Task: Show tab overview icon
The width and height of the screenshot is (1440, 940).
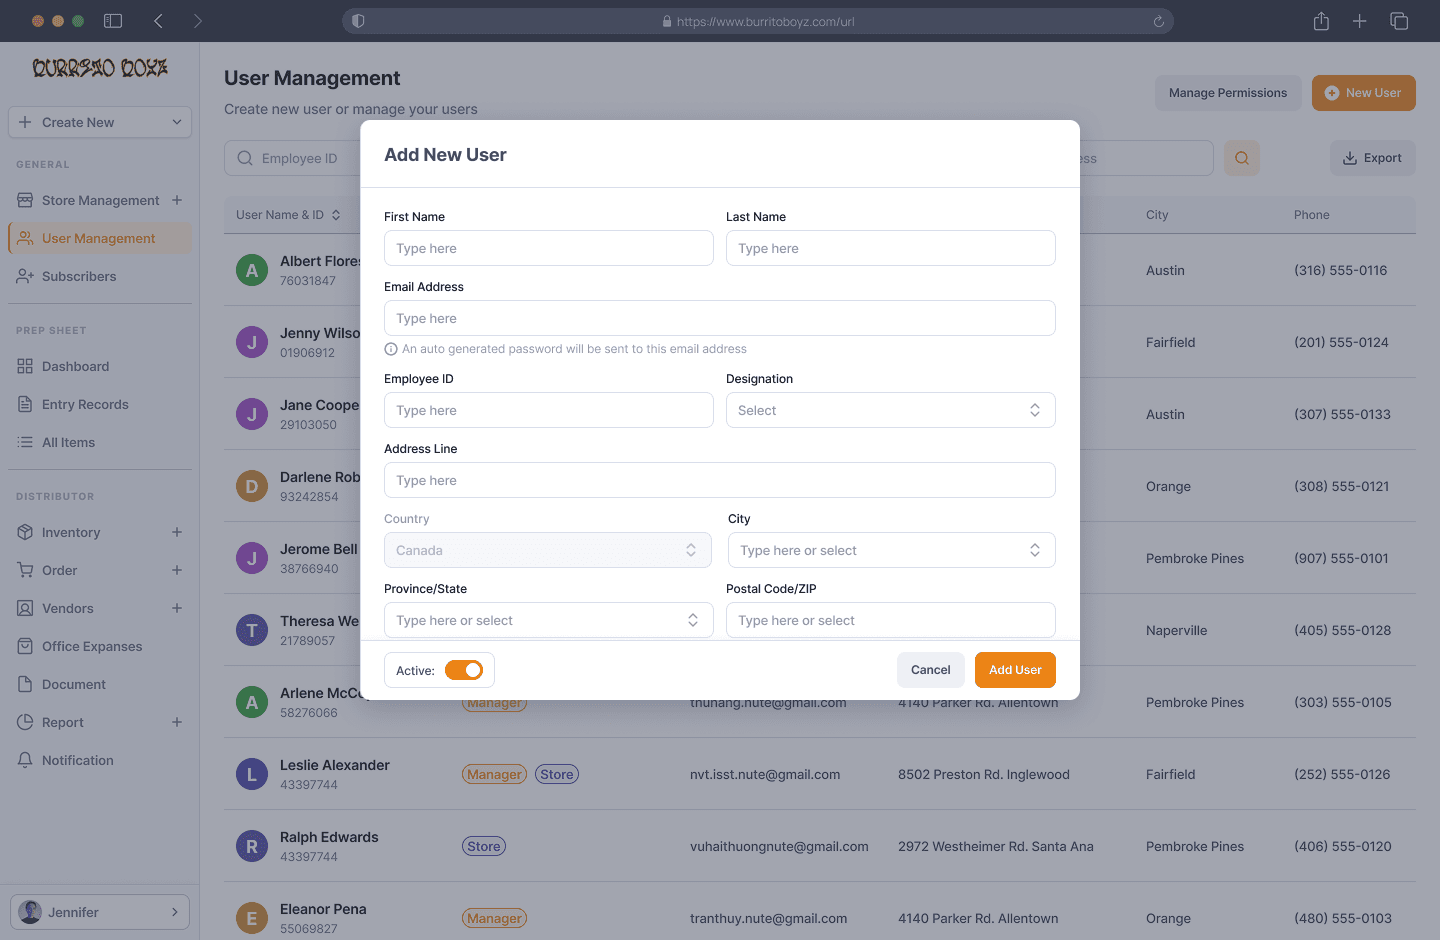Action: (1399, 21)
